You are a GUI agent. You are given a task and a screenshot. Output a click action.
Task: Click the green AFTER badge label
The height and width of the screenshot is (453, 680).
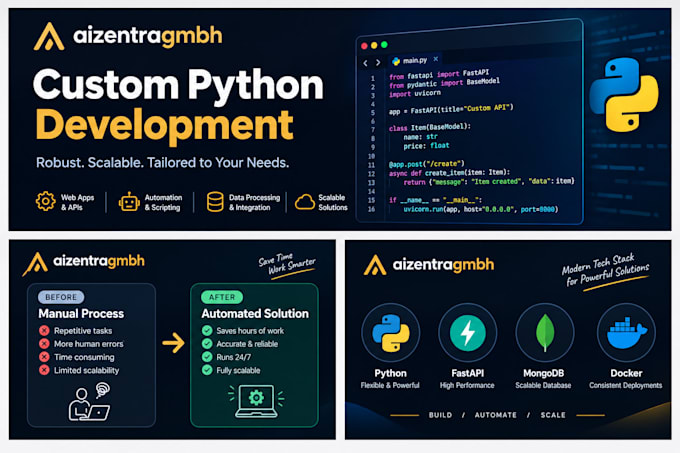(222, 297)
